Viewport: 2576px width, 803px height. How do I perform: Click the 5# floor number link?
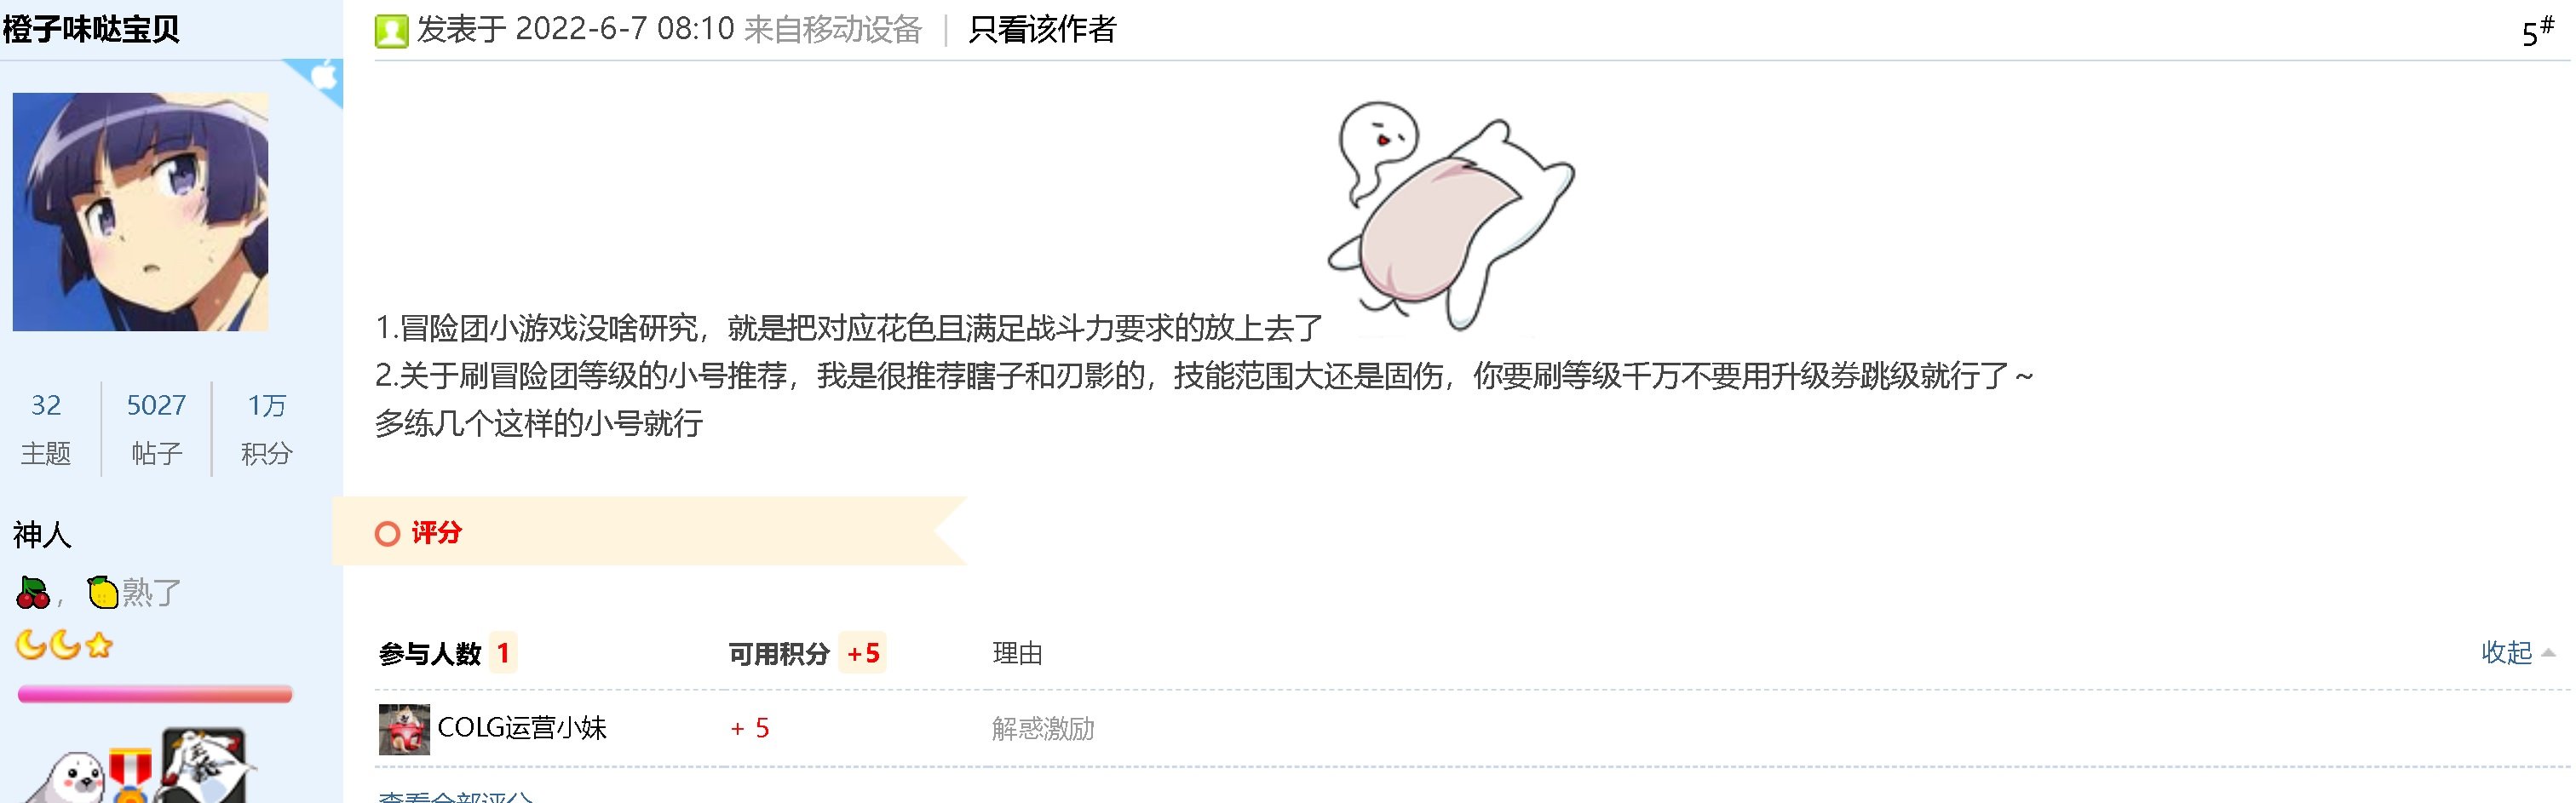tap(2537, 32)
